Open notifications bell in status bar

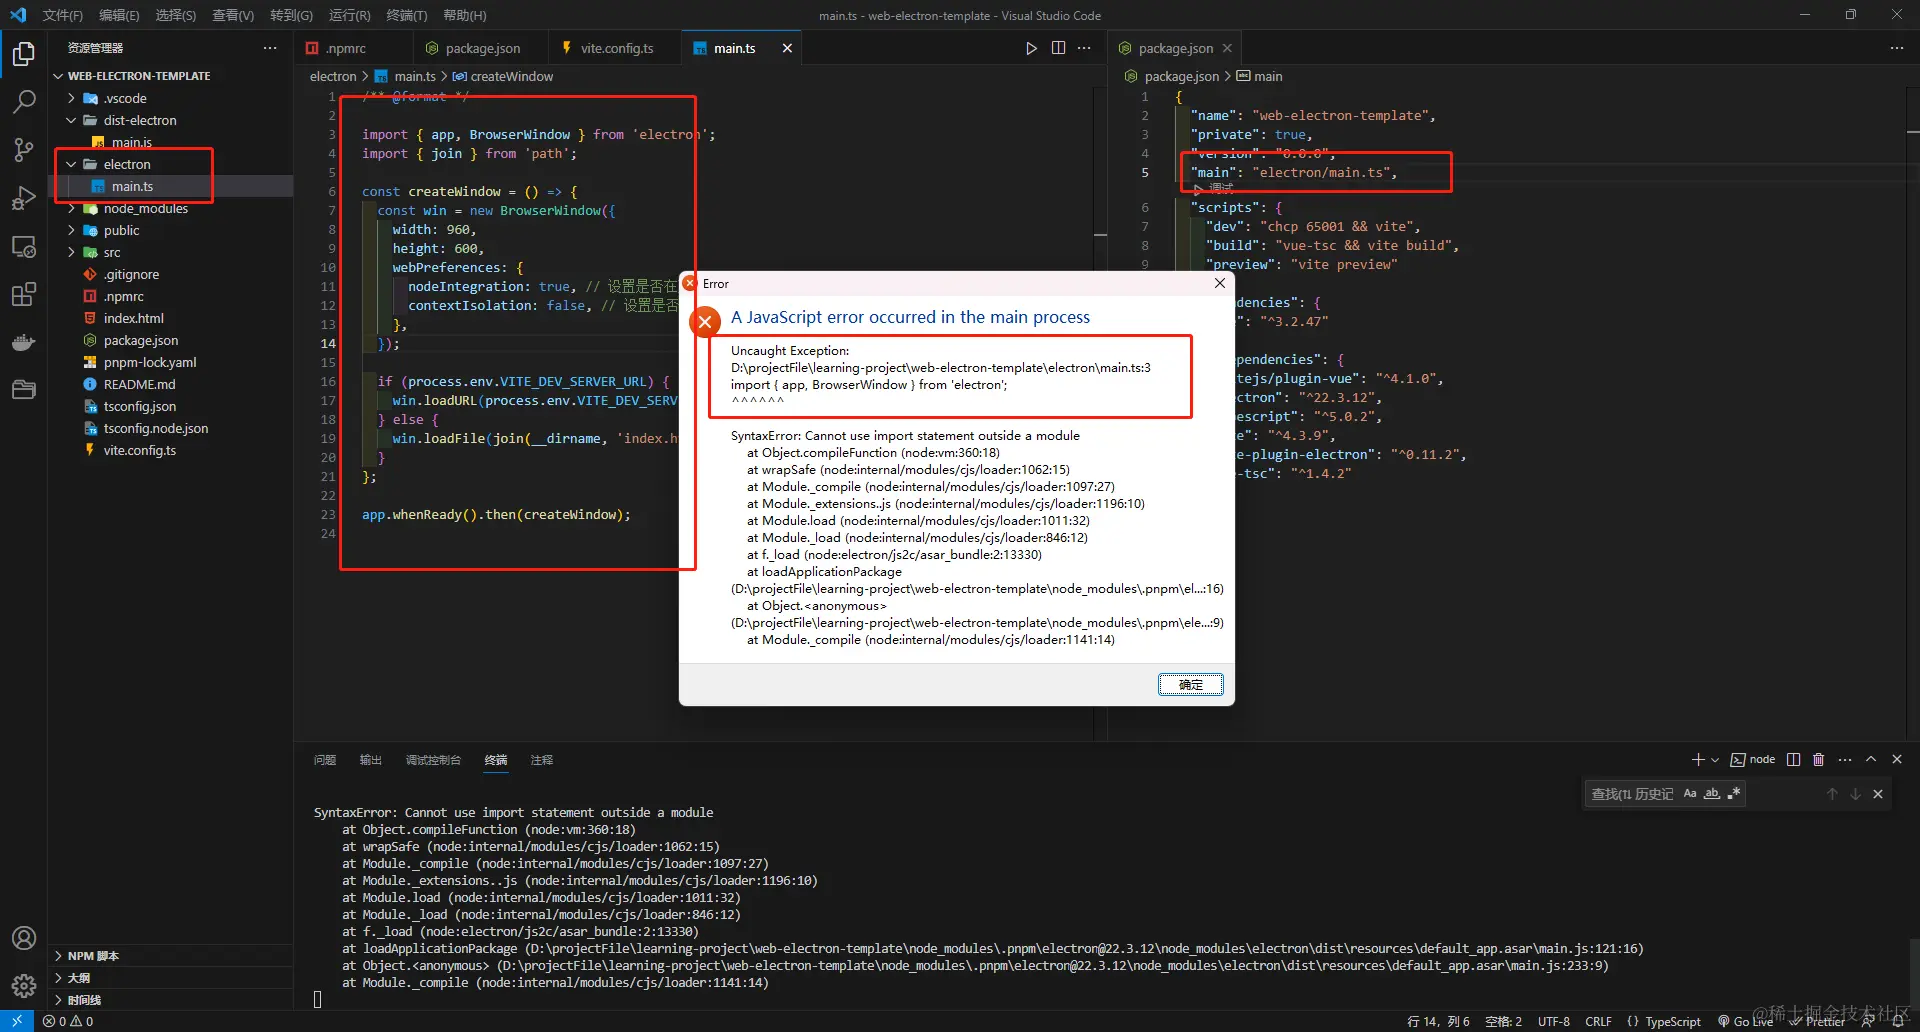[1897, 1021]
